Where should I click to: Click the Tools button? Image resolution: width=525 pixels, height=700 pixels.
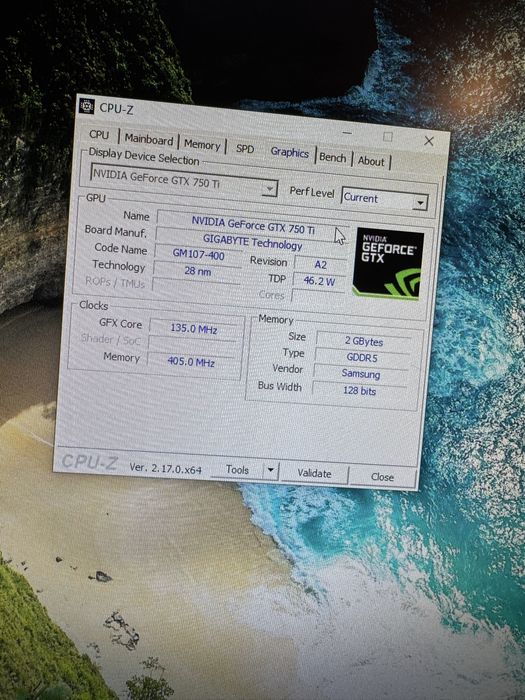click(237, 470)
